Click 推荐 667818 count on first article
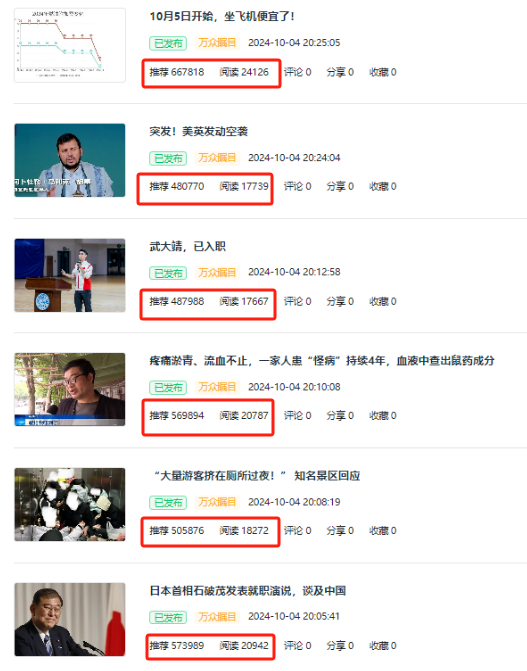 177,72
